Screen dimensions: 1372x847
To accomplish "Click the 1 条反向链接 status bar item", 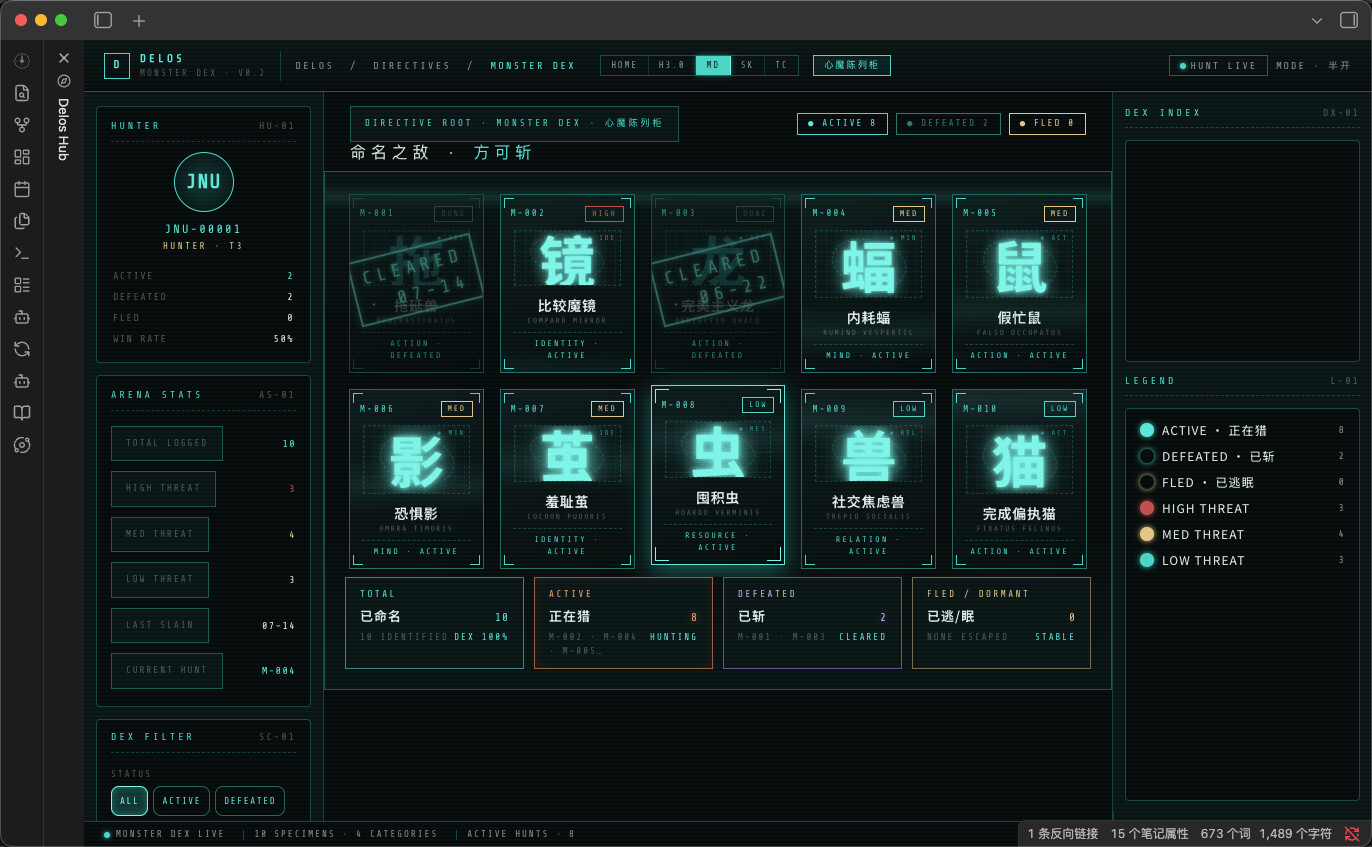I will pyautogui.click(x=1063, y=833).
